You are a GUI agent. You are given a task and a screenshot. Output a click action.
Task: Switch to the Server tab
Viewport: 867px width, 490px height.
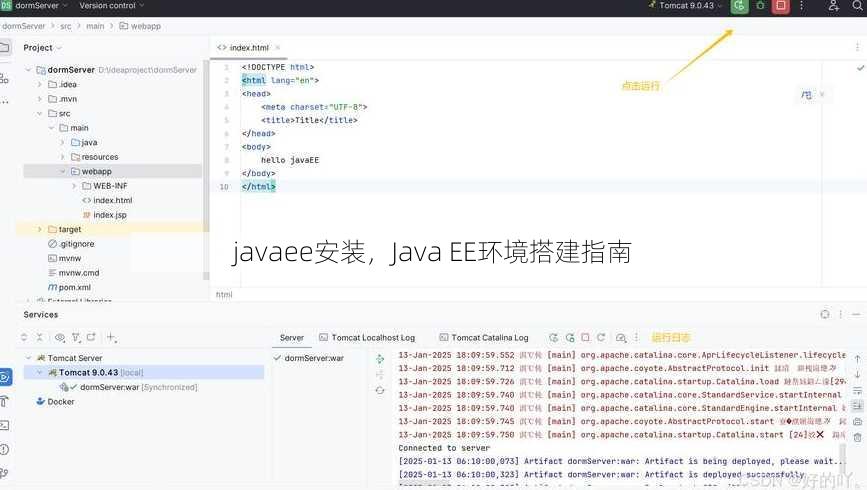point(291,338)
